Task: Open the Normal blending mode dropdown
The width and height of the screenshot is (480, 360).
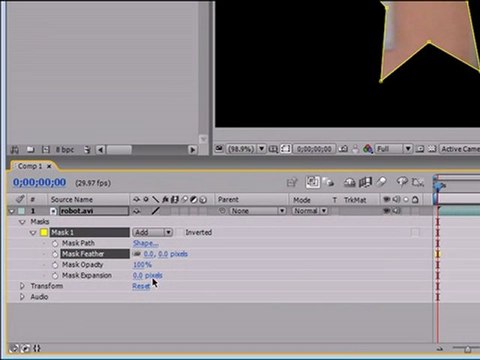Action: 310,211
